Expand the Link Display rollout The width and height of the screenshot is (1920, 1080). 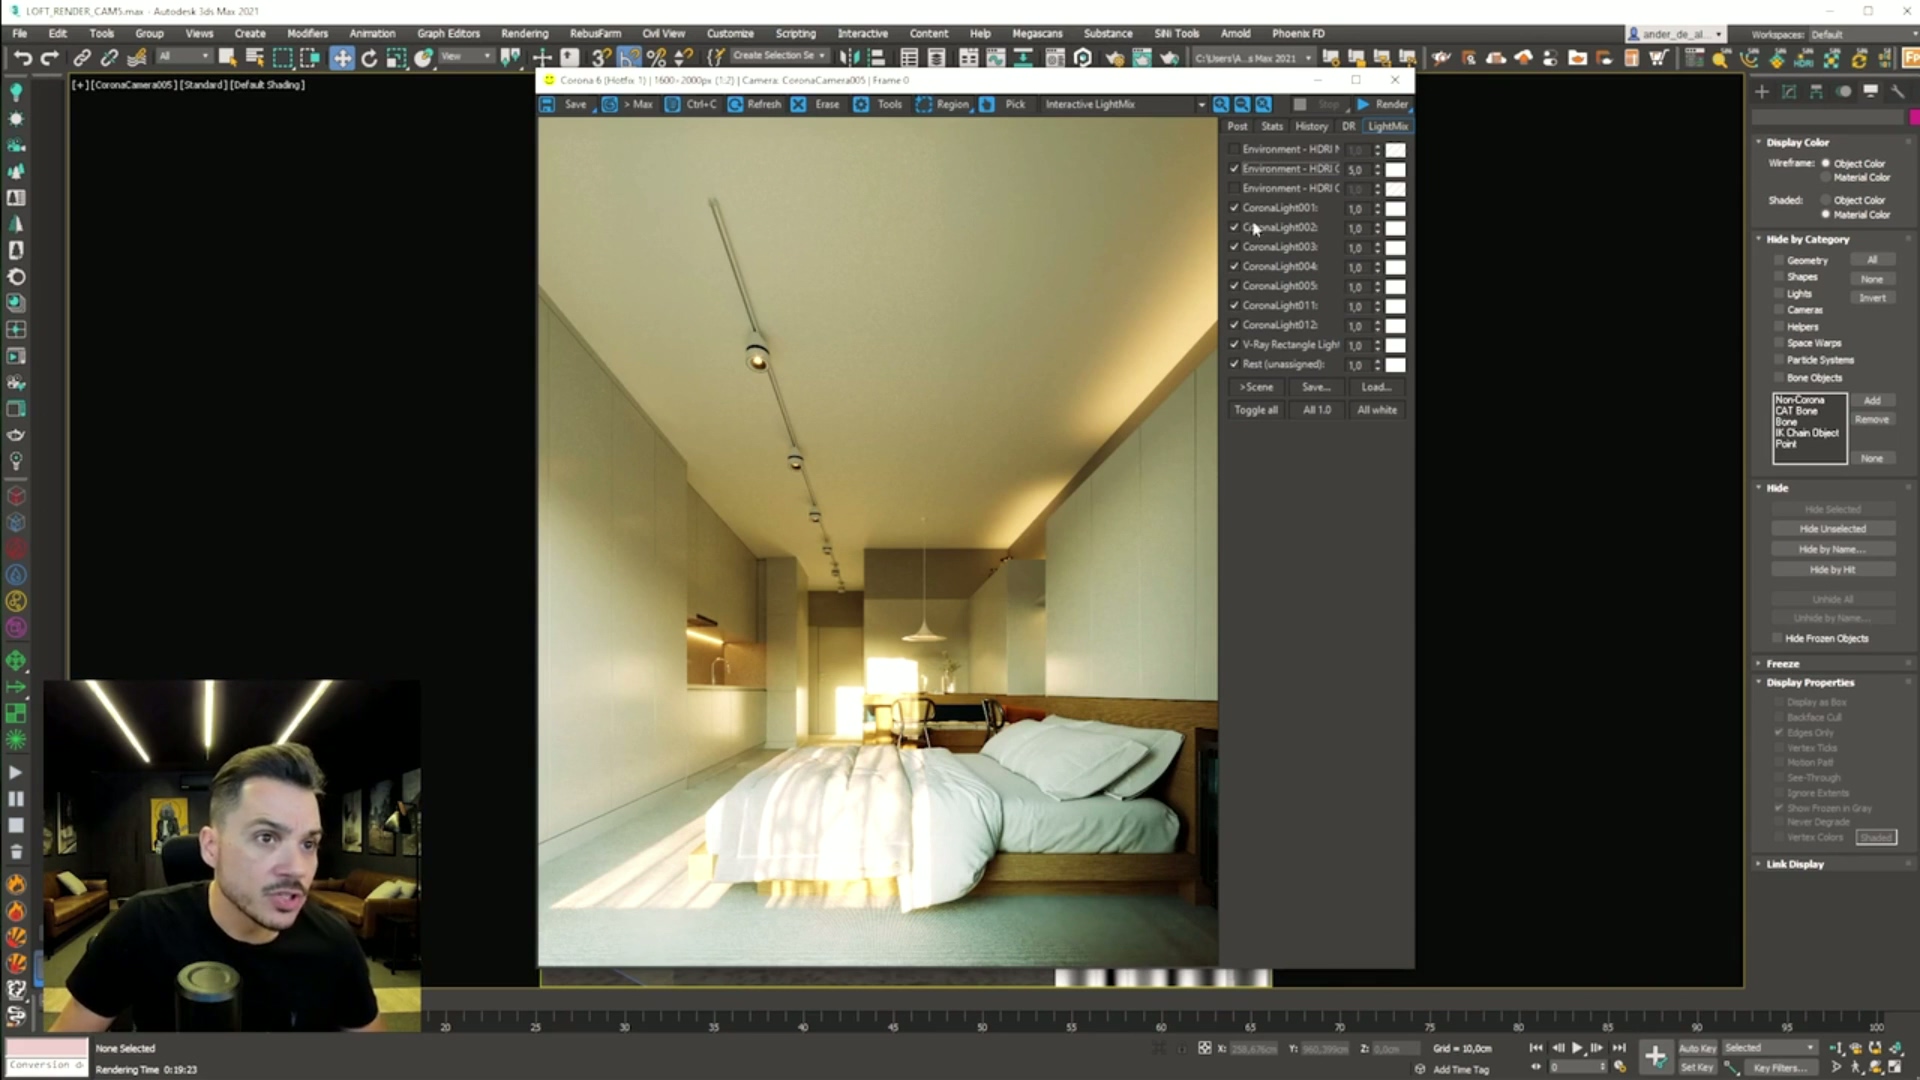click(1794, 864)
